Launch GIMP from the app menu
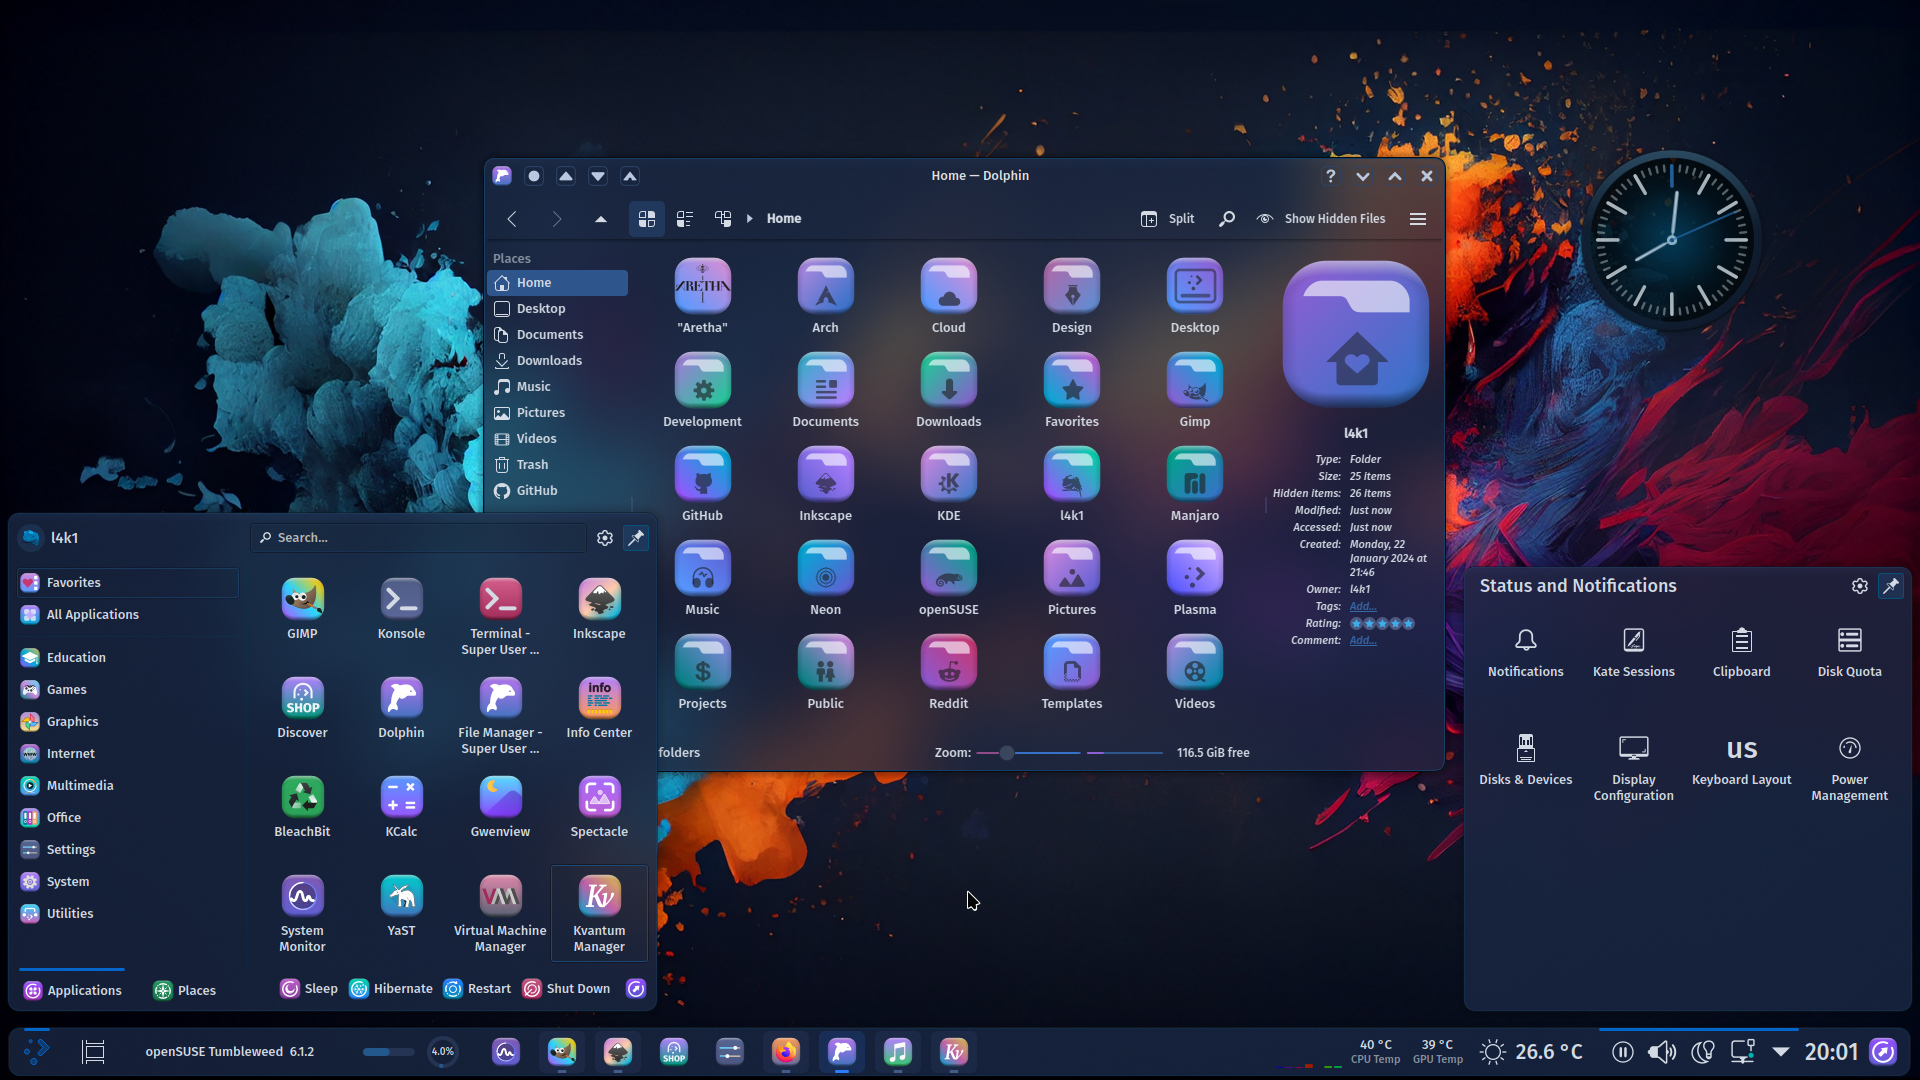The width and height of the screenshot is (1920, 1080). pyautogui.click(x=302, y=608)
